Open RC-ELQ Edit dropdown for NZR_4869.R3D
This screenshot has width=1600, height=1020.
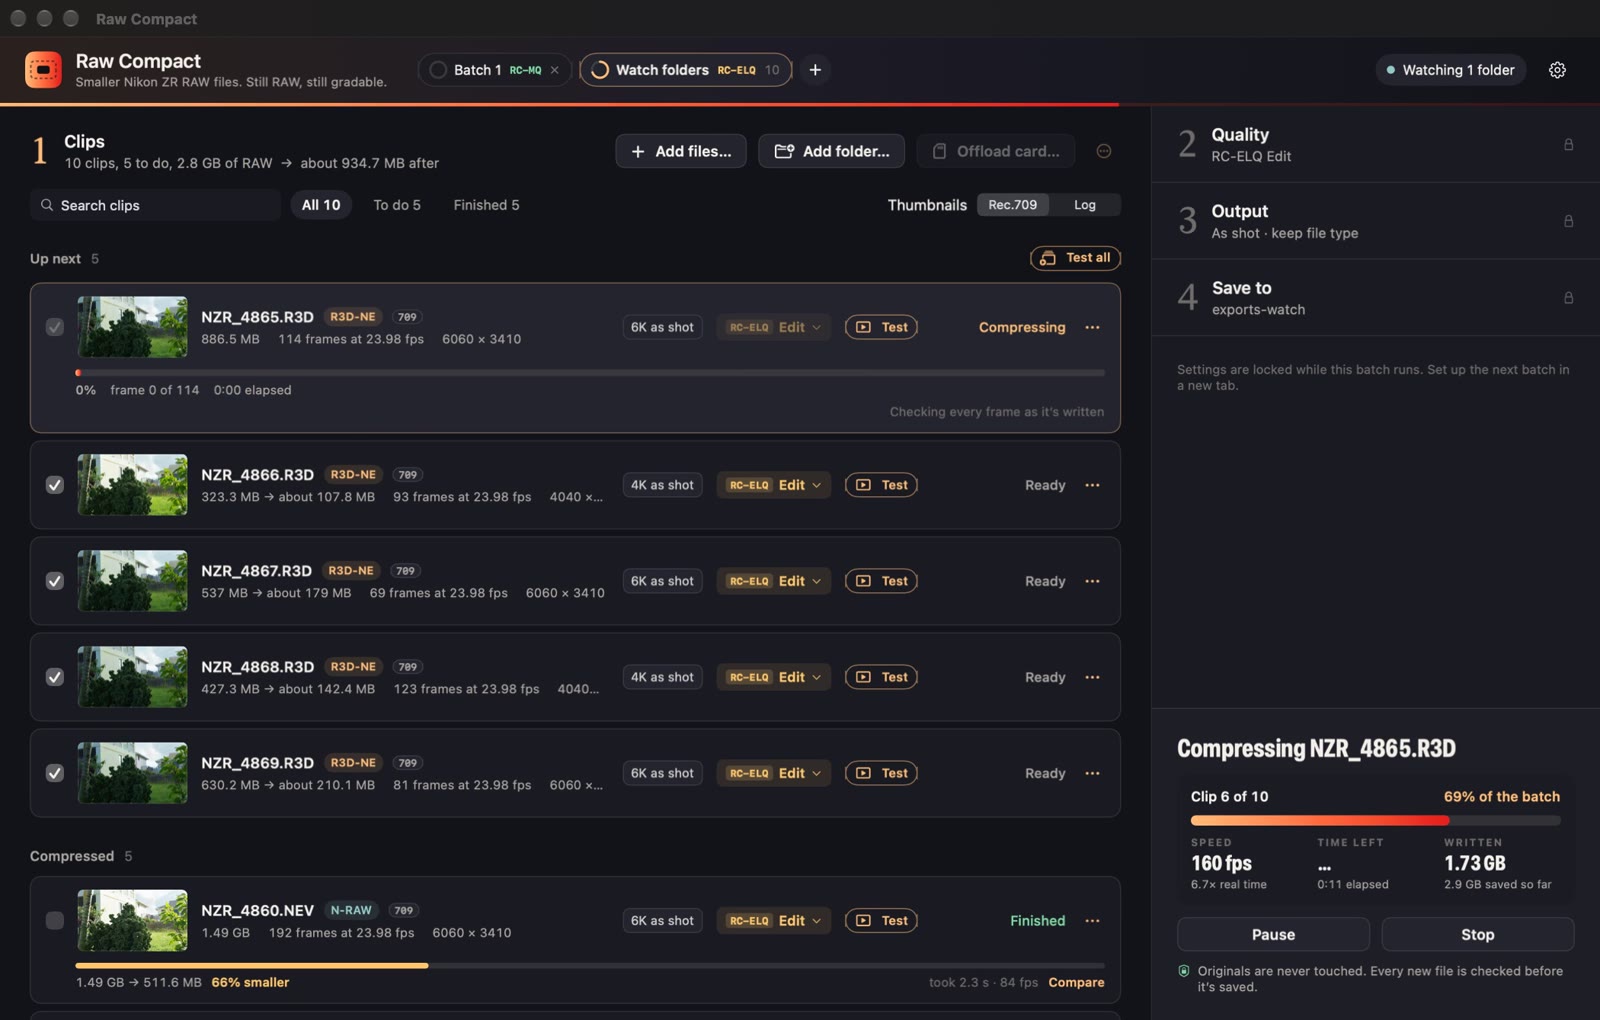tap(774, 773)
